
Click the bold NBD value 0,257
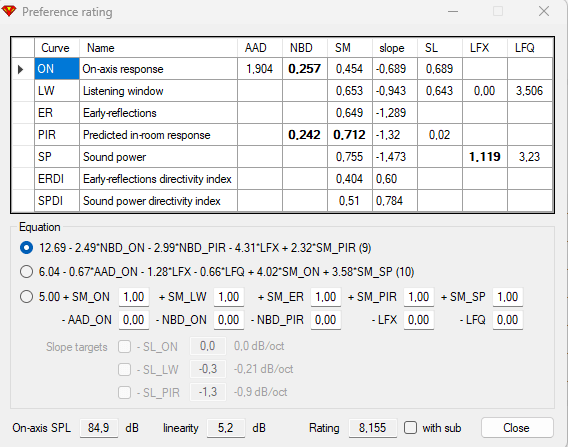tap(305, 69)
